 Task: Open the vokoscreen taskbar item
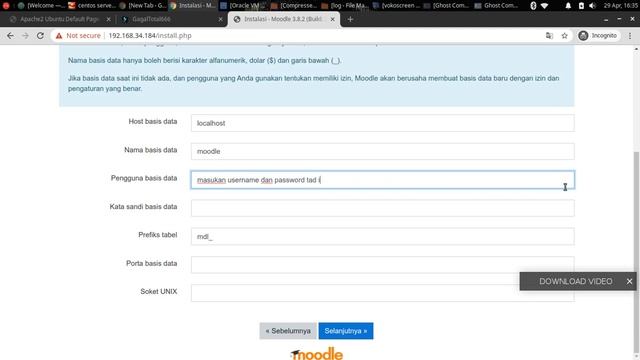(x=396, y=6)
